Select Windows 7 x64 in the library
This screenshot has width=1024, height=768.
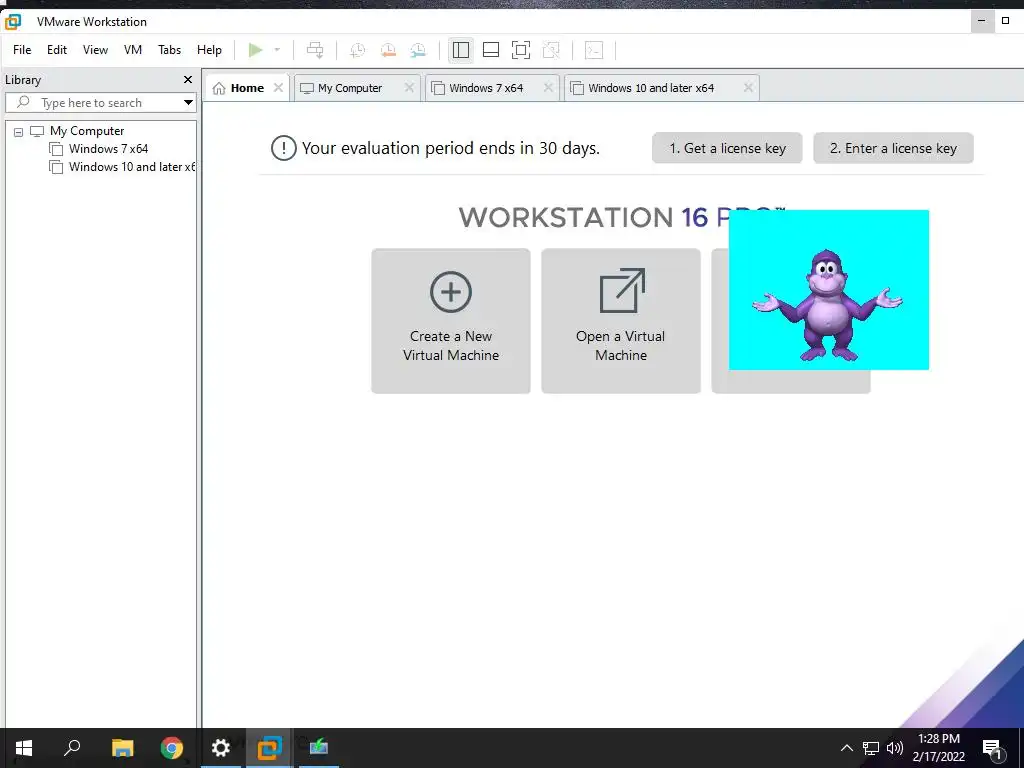[108, 149]
